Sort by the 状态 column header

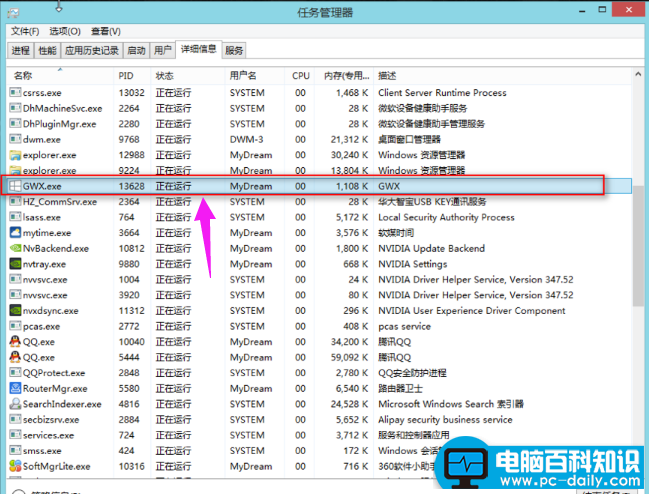coord(187,76)
